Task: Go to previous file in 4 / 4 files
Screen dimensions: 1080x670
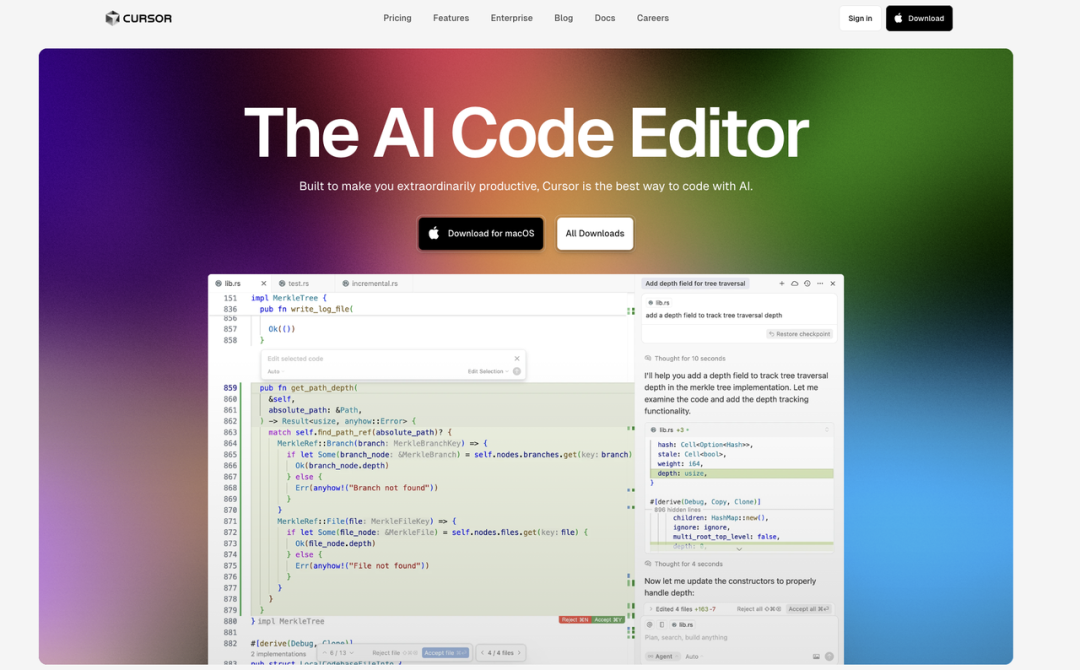Action: pos(482,653)
